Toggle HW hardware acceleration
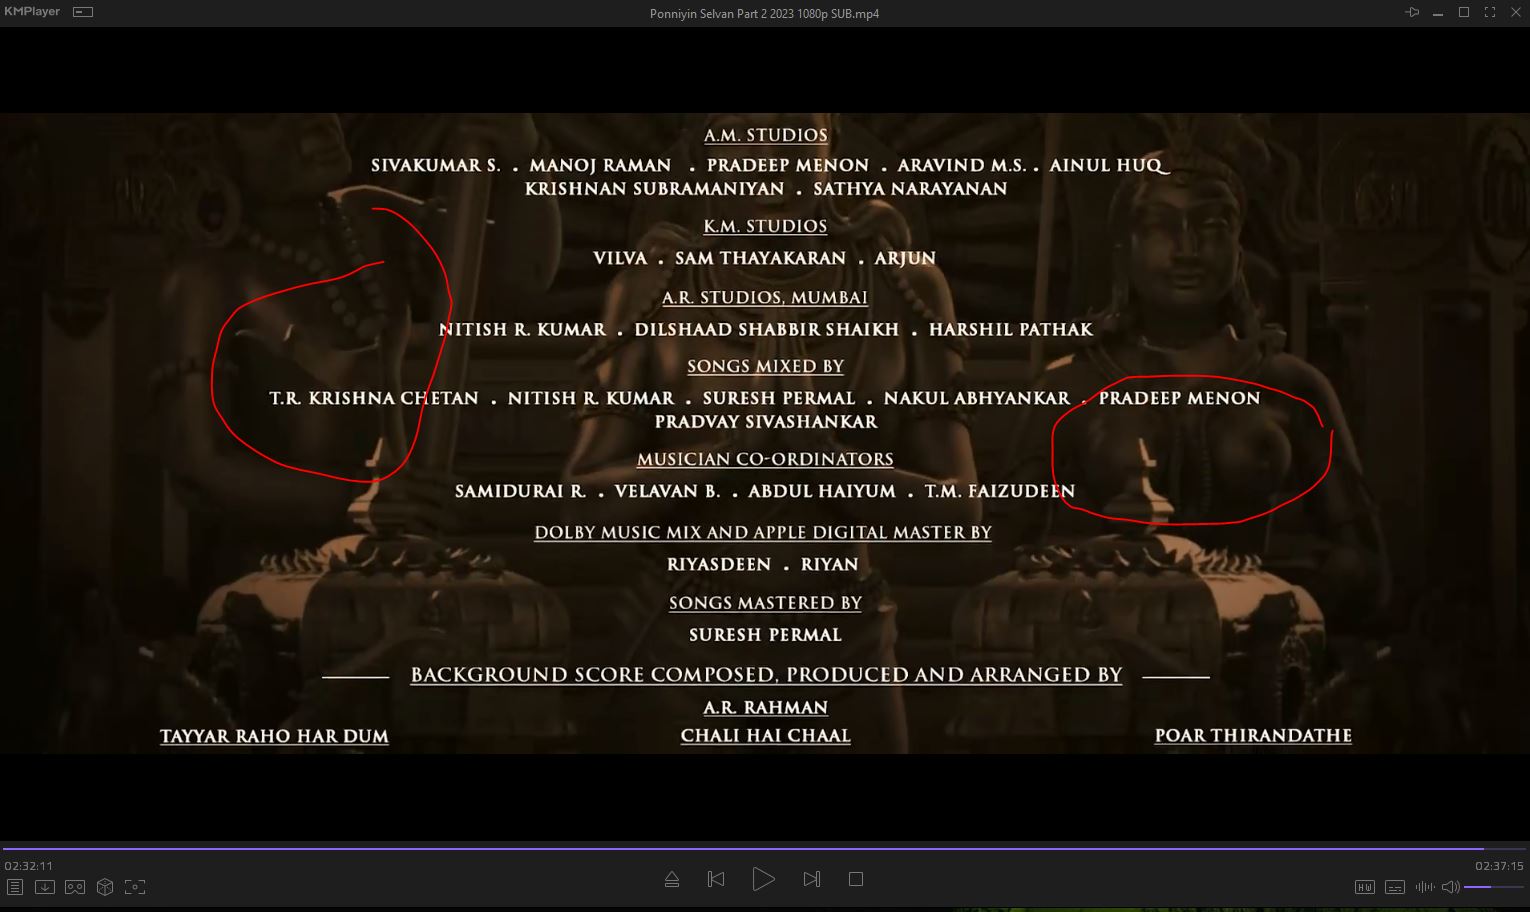 (1364, 887)
